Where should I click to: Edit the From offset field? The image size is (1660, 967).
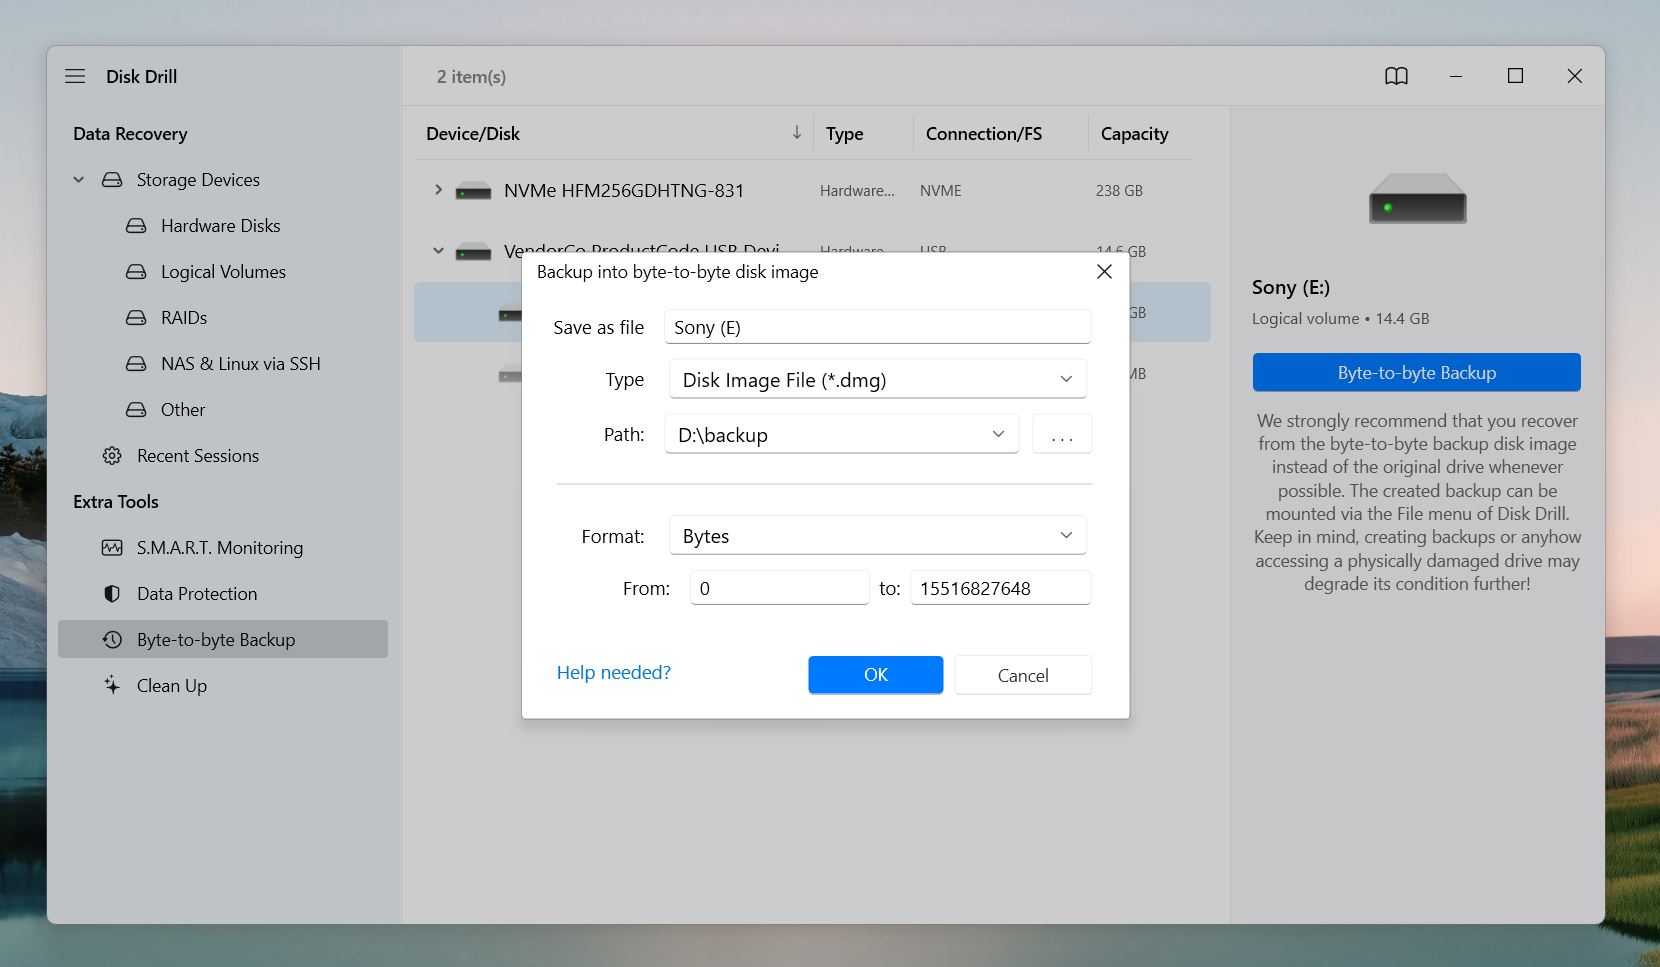[779, 588]
